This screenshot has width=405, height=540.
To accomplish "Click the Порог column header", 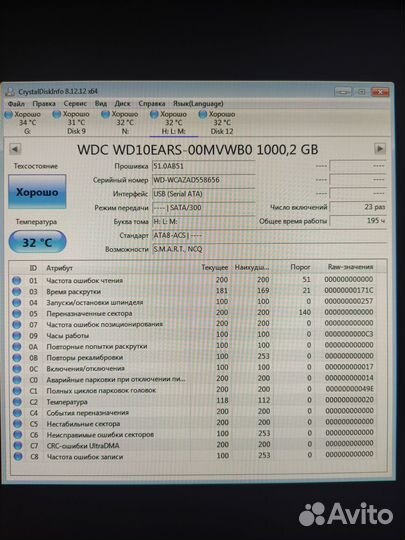I will (x=300, y=267).
